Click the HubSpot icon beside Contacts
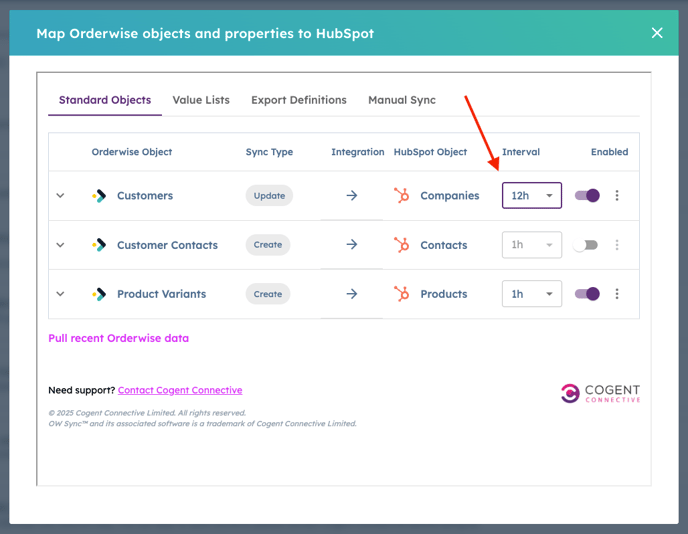This screenshot has width=688, height=534. pyautogui.click(x=401, y=245)
